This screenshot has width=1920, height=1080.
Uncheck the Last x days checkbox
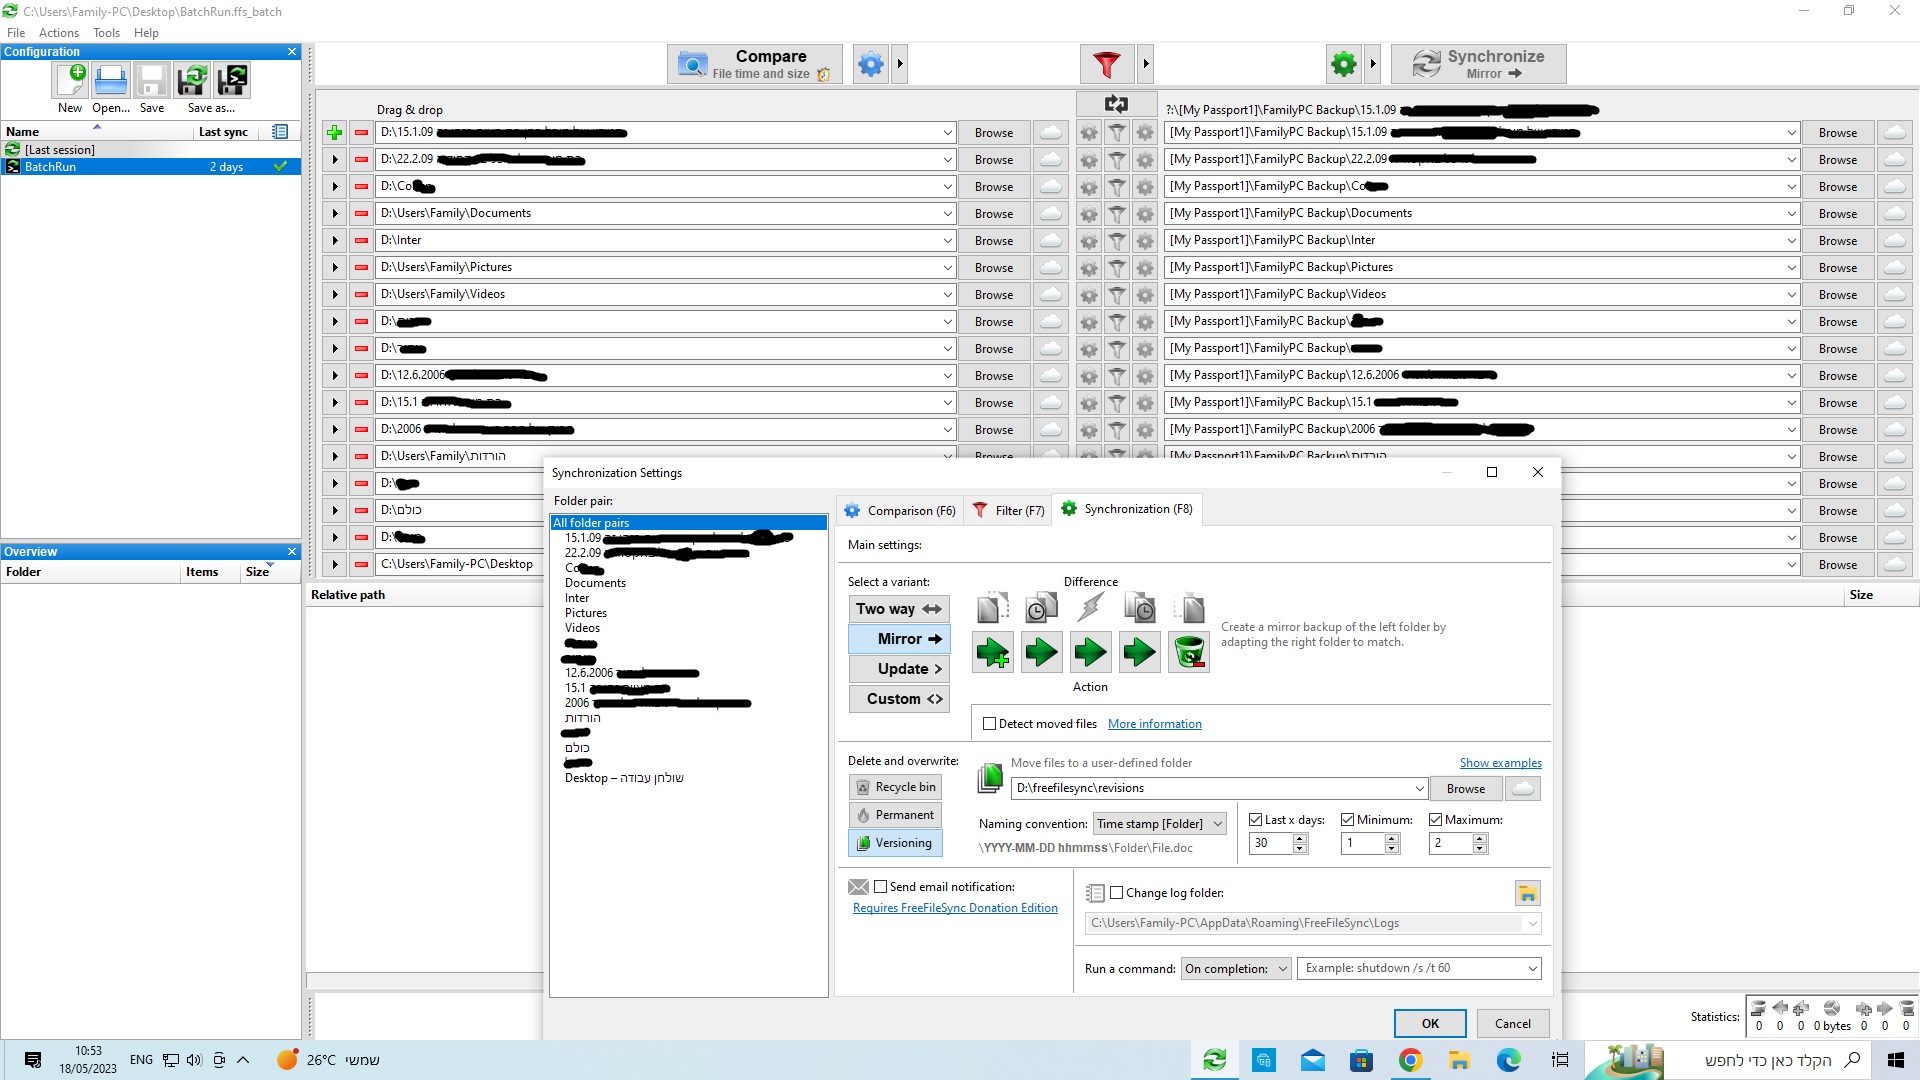point(1256,820)
